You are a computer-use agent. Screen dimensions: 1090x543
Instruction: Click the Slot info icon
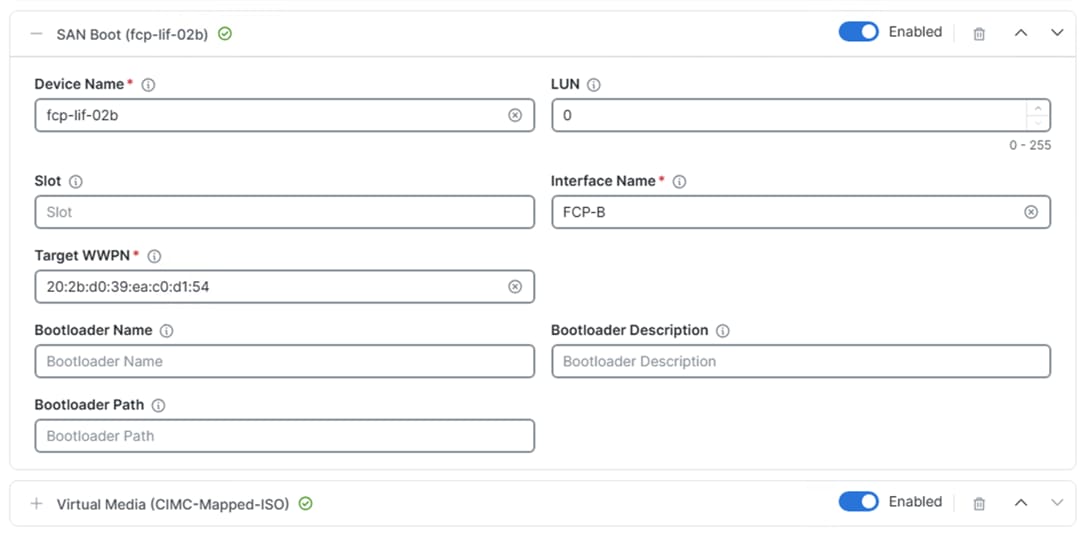pos(76,181)
